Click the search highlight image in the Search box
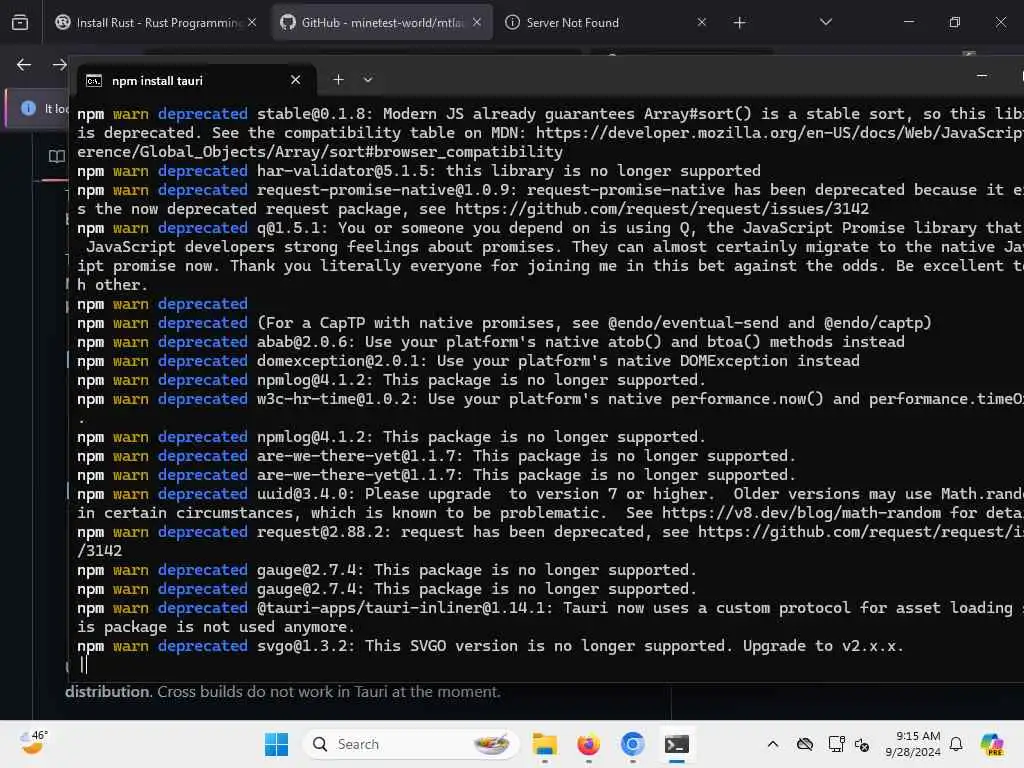The height and width of the screenshot is (768, 1024). click(x=491, y=744)
